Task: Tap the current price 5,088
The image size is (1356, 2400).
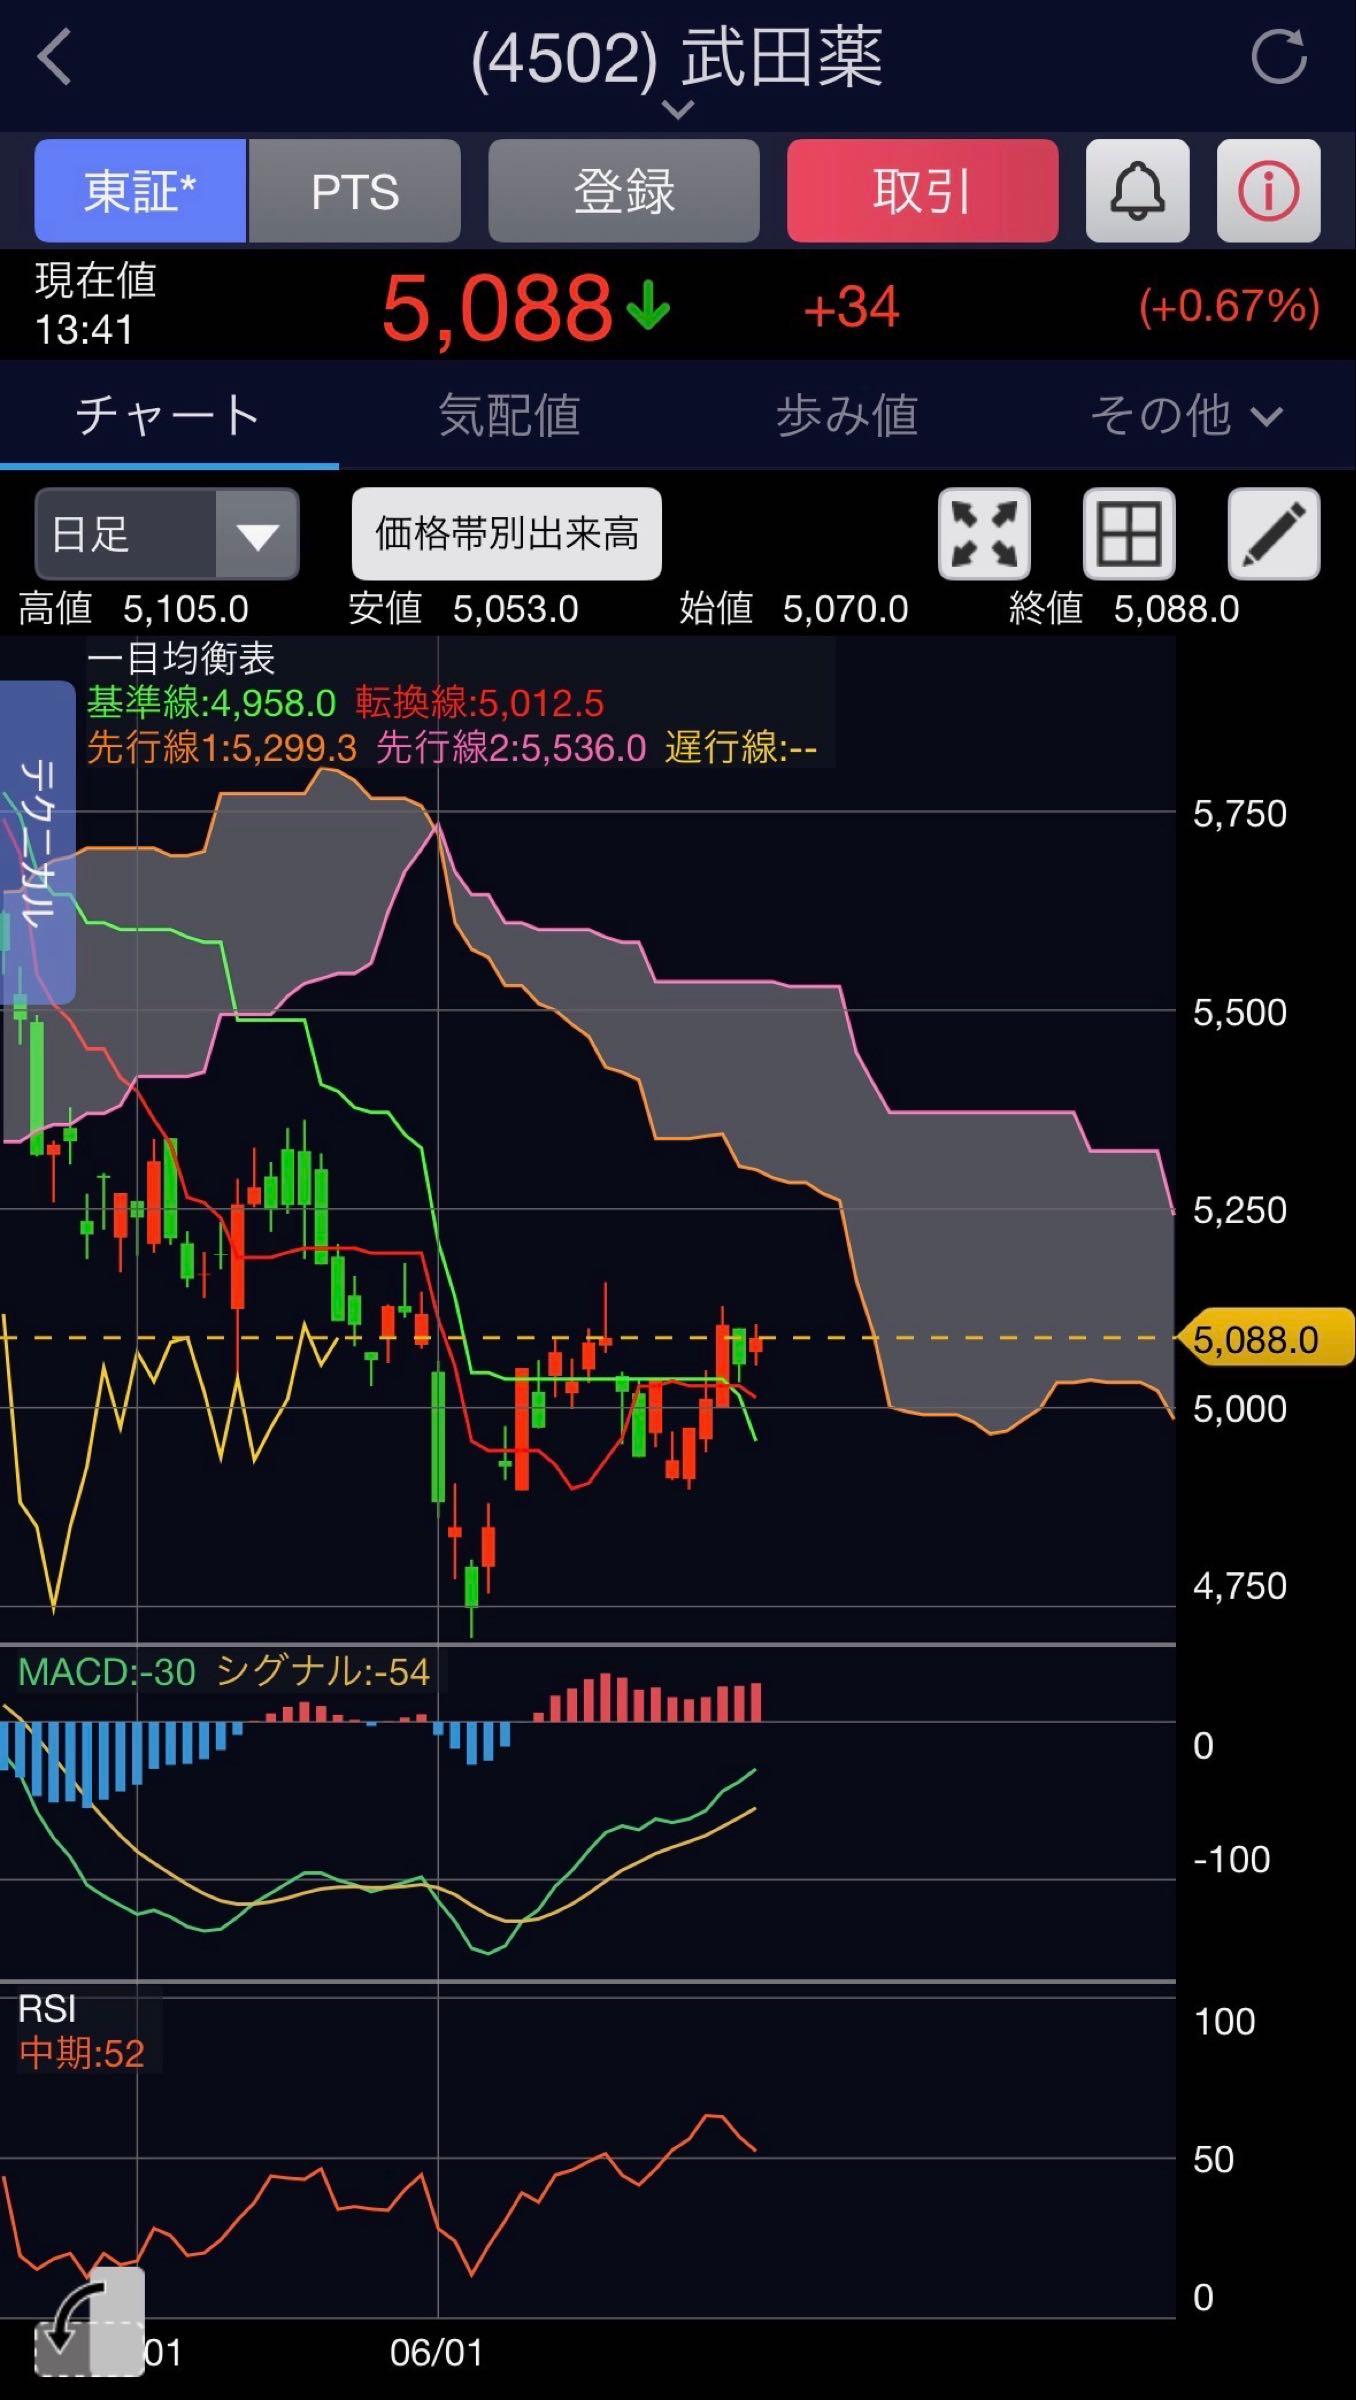Action: coord(497,308)
